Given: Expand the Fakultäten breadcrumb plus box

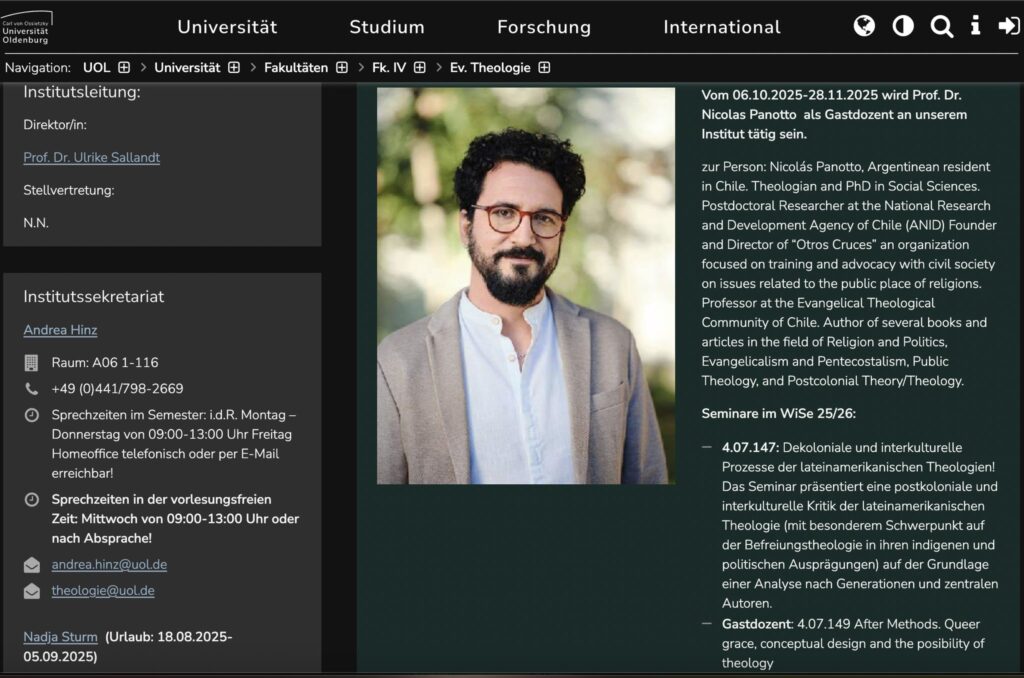Looking at the screenshot, I should coord(342,68).
